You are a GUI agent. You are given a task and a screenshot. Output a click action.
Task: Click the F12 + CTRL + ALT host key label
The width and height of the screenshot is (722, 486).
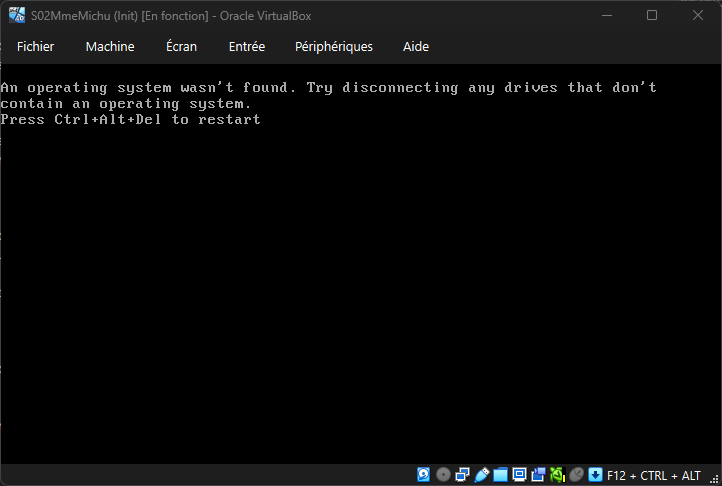point(654,475)
